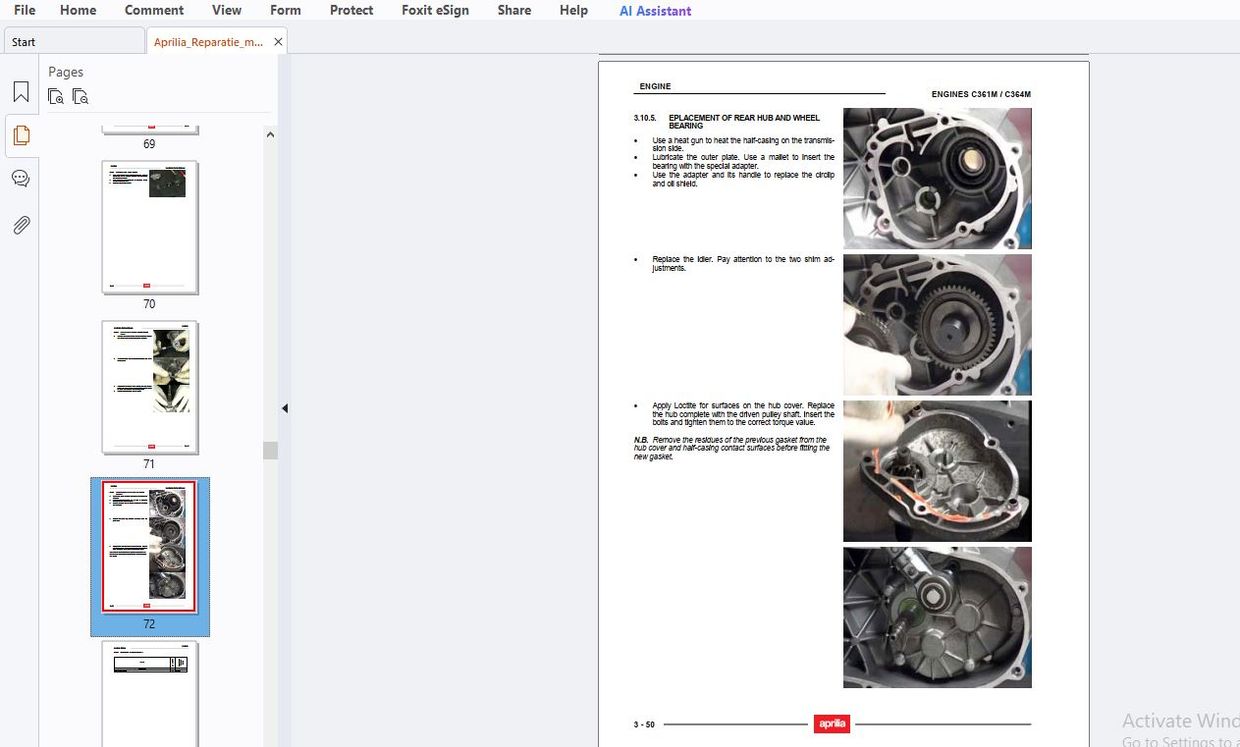The width and height of the screenshot is (1240, 747).
Task: Toggle the Pages thumbnail panel icon
Action: 21,135
